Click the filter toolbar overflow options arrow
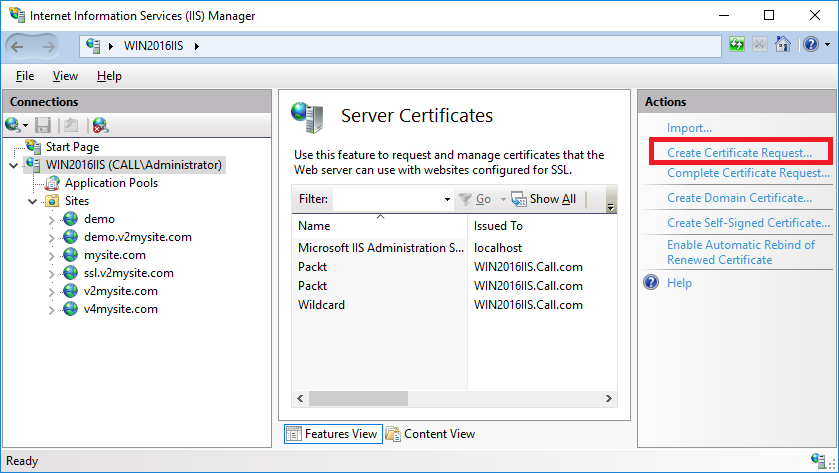 point(611,205)
